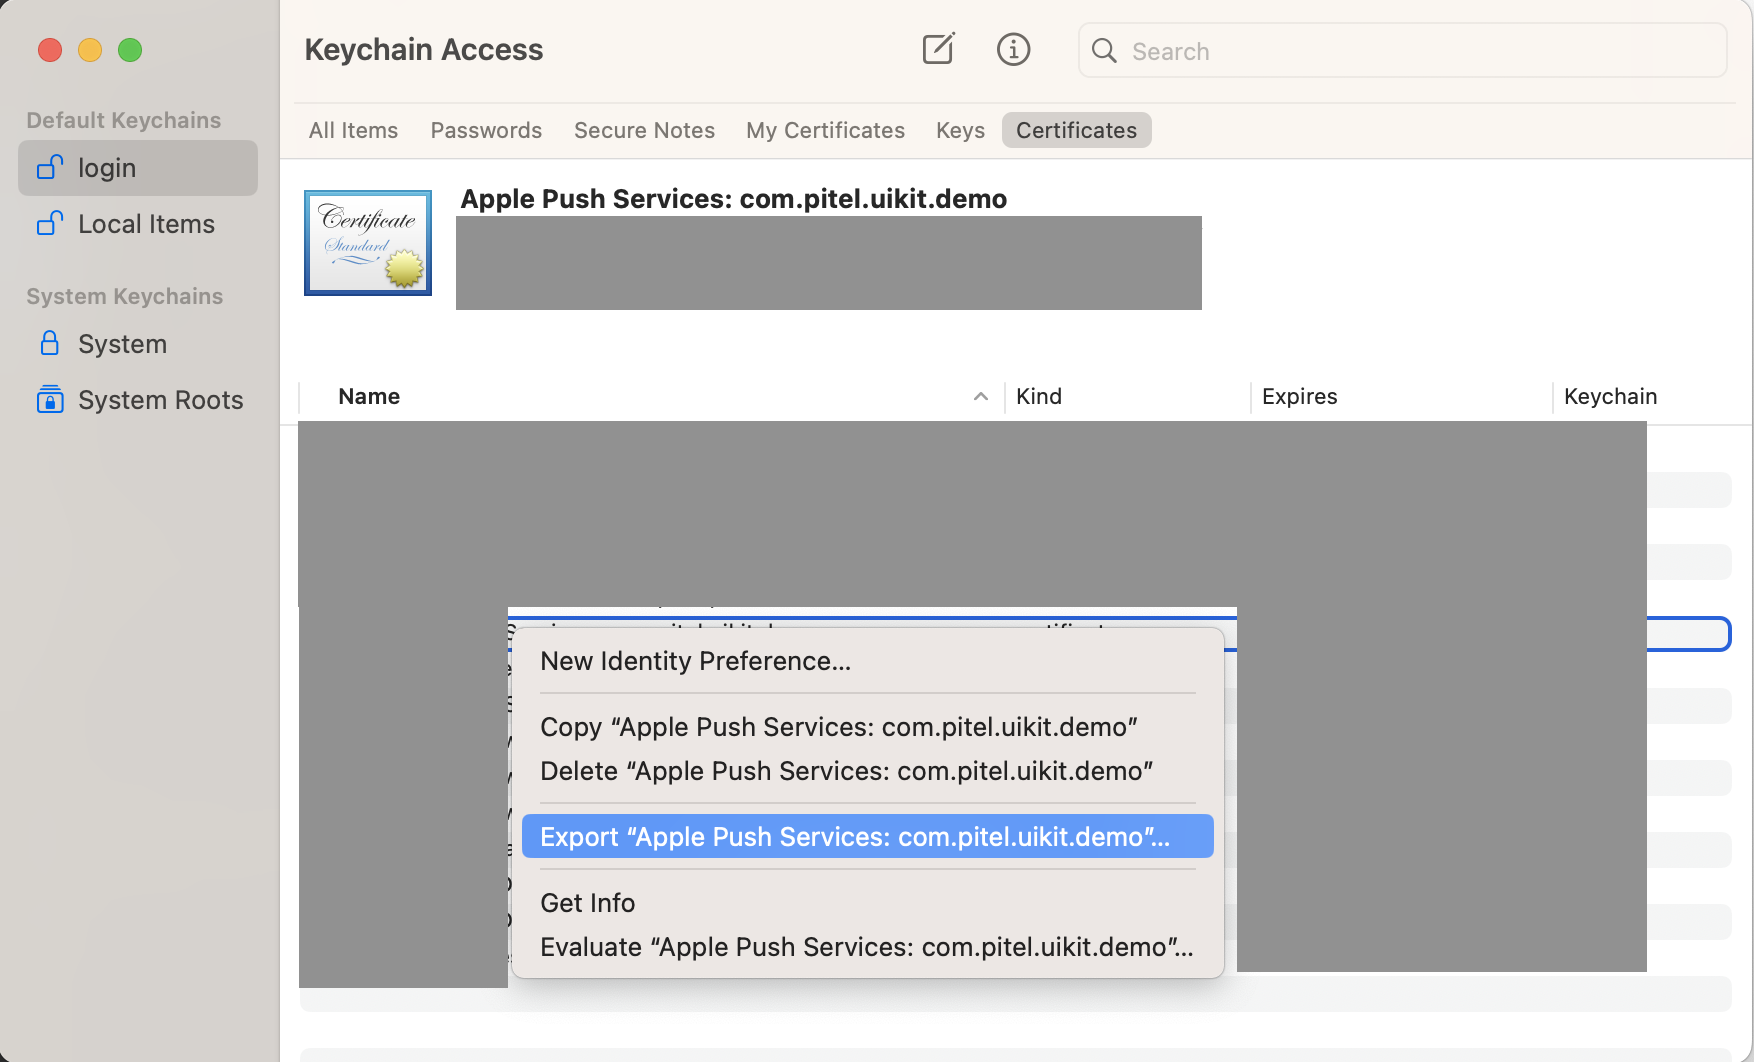The width and height of the screenshot is (1754, 1062).
Task: Select the Local Items keychain
Action: point(138,224)
